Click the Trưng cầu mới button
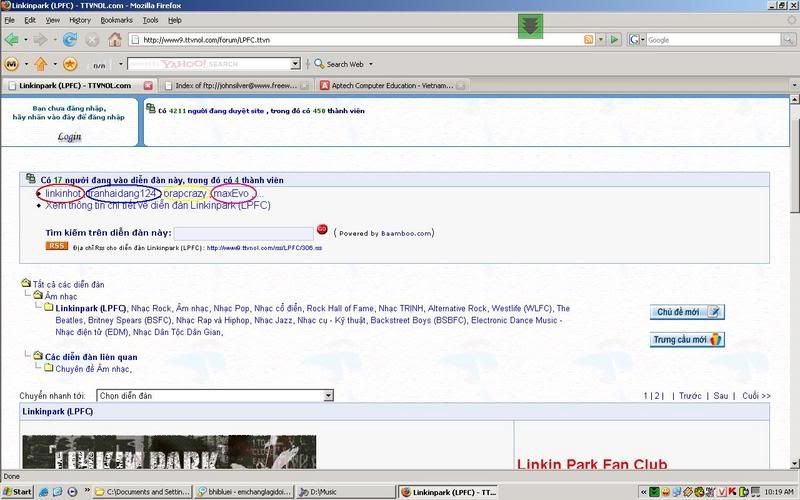 point(687,339)
